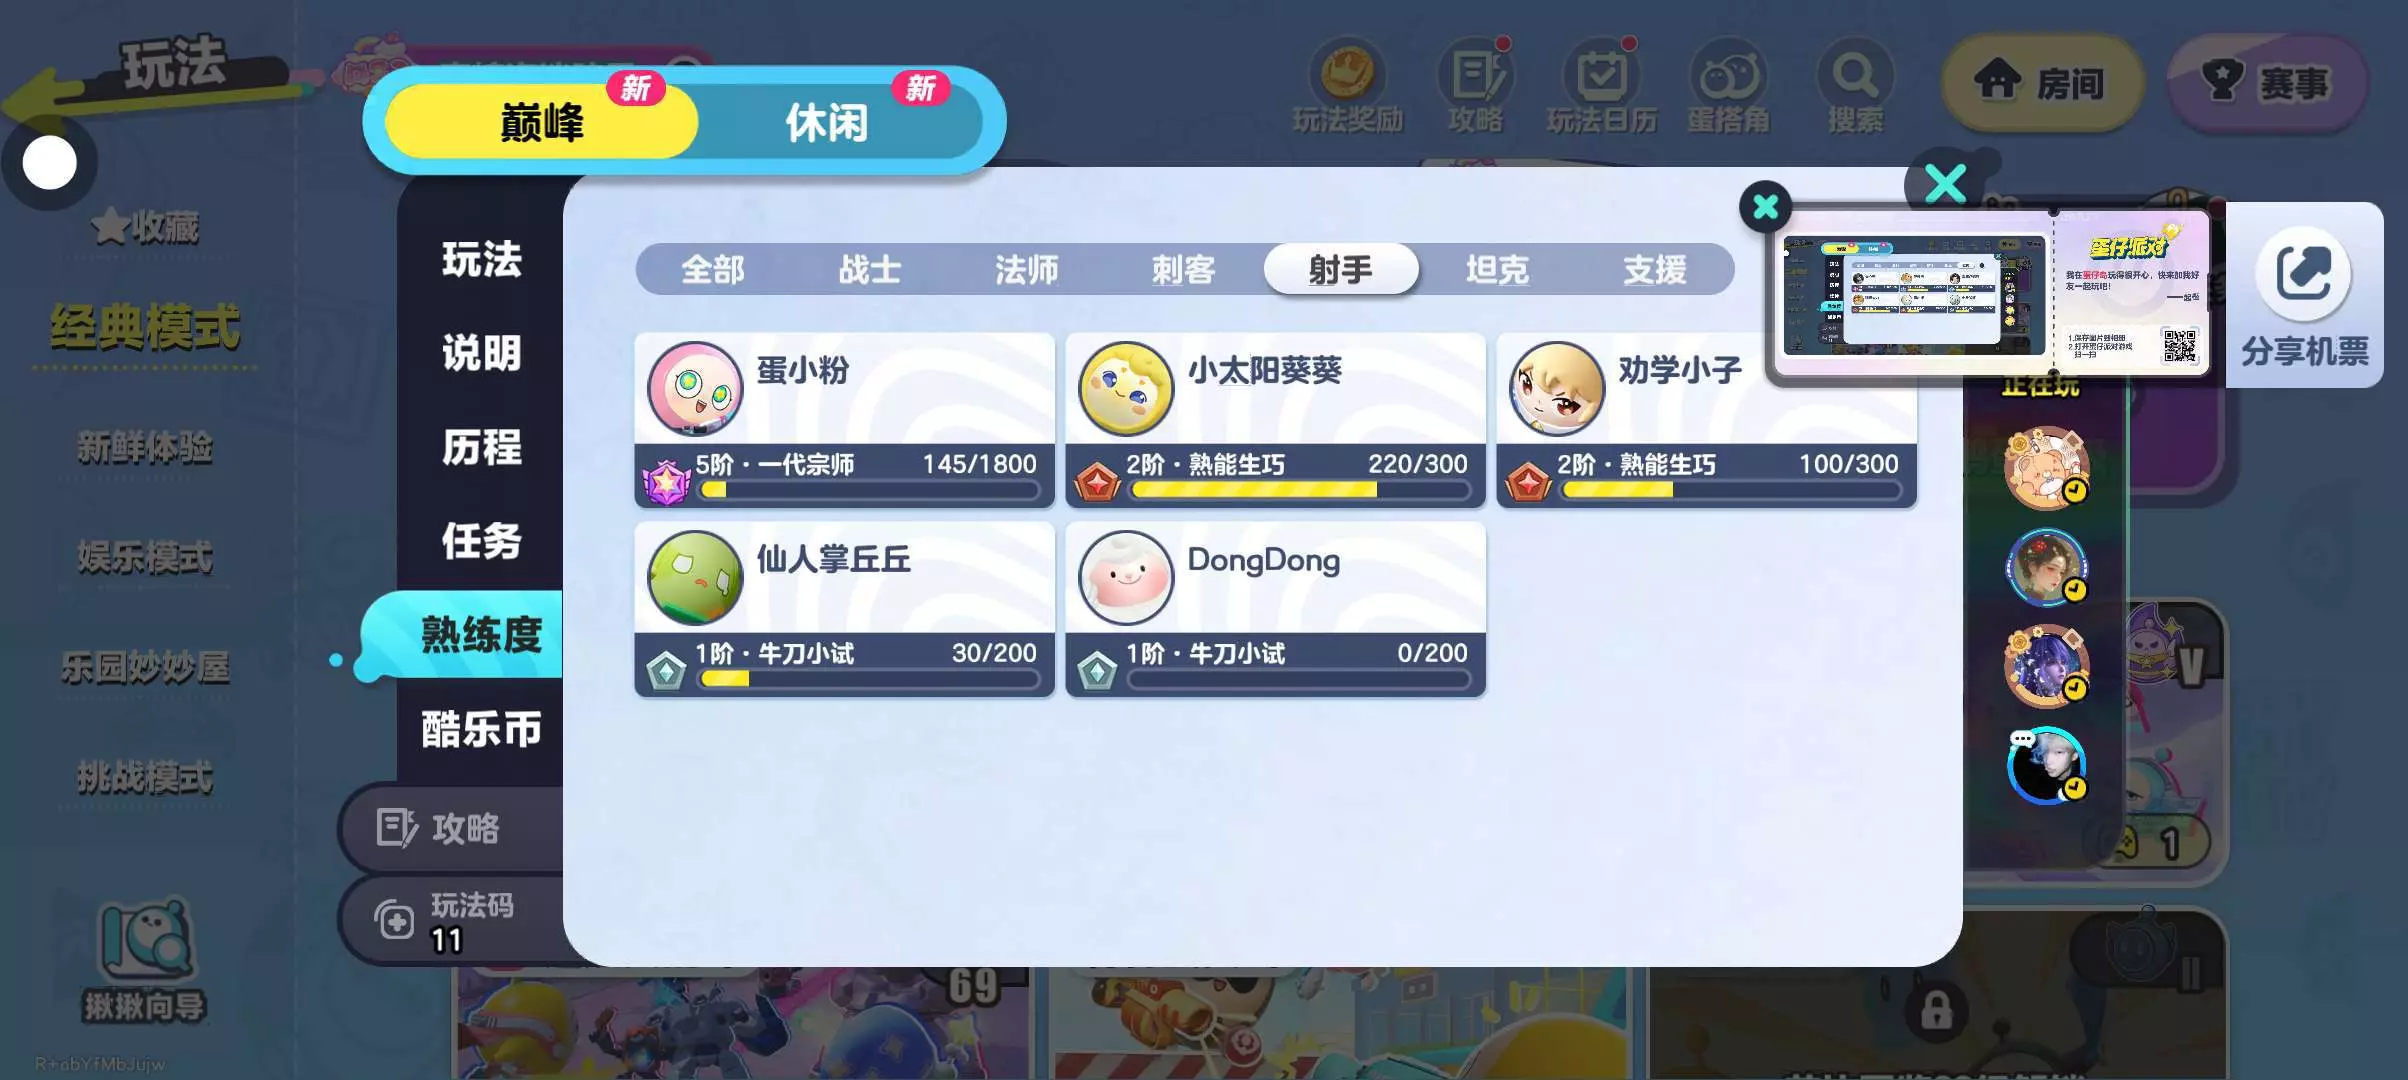Screen dimensions: 2408x1080
Task: Open the 酷乐币 side tab
Action: tap(481, 729)
